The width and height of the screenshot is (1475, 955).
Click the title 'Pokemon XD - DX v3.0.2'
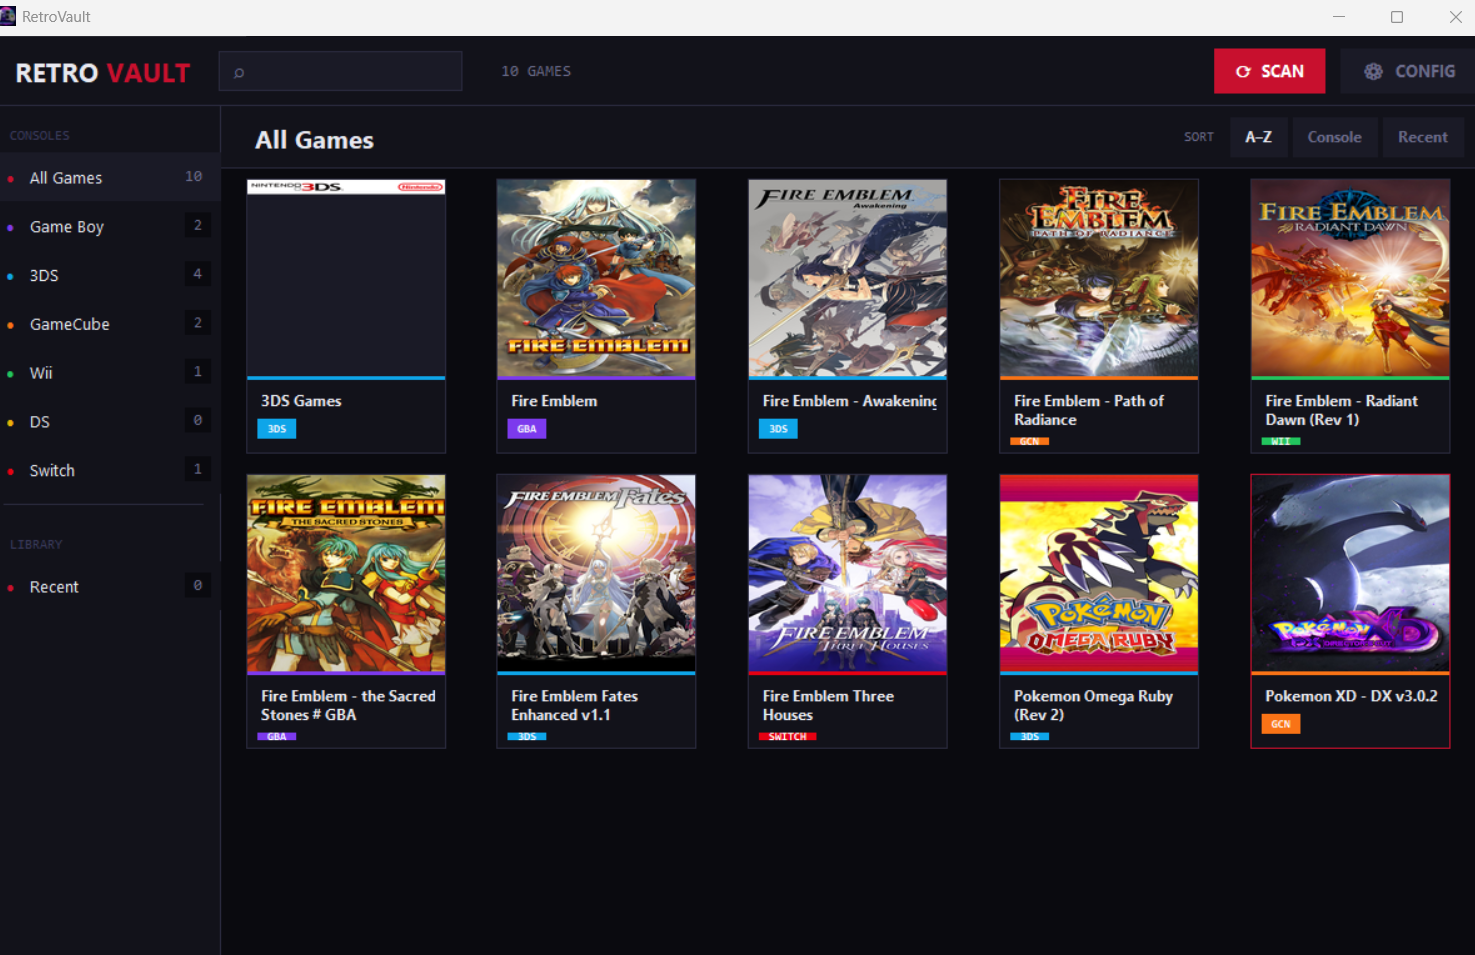[x=1351, y=696]
